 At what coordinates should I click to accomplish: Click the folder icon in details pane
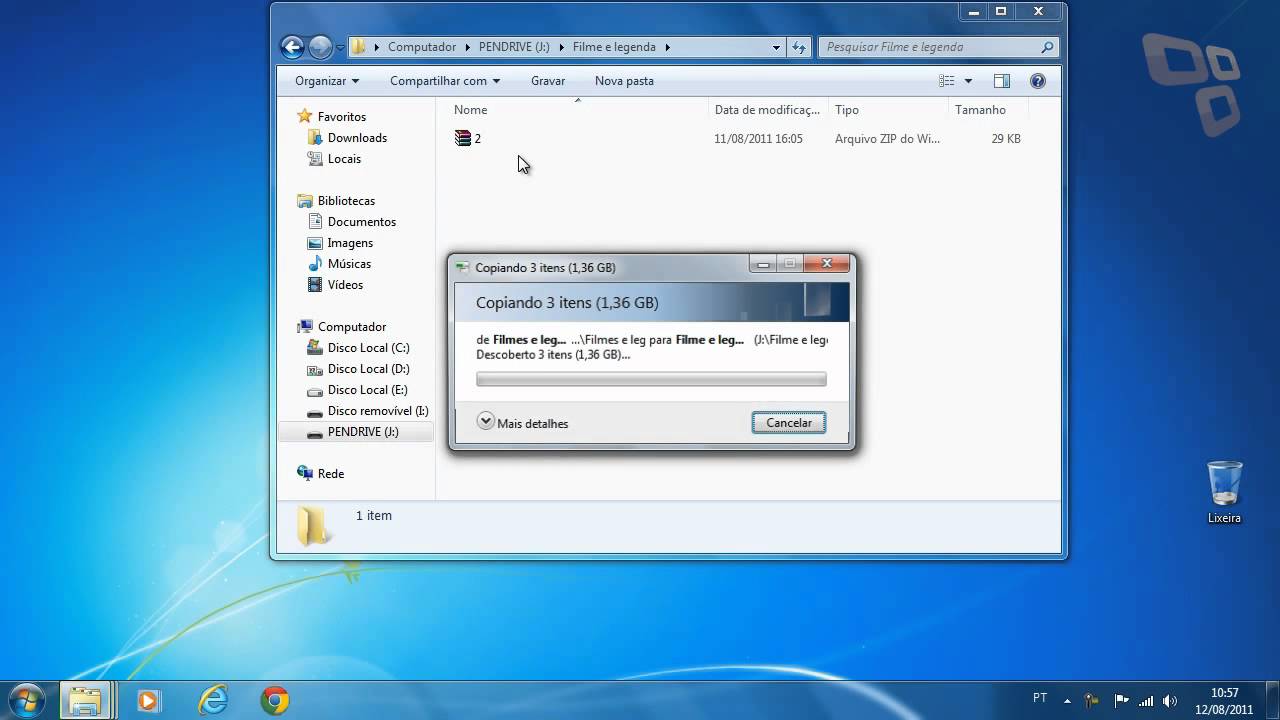312,526
